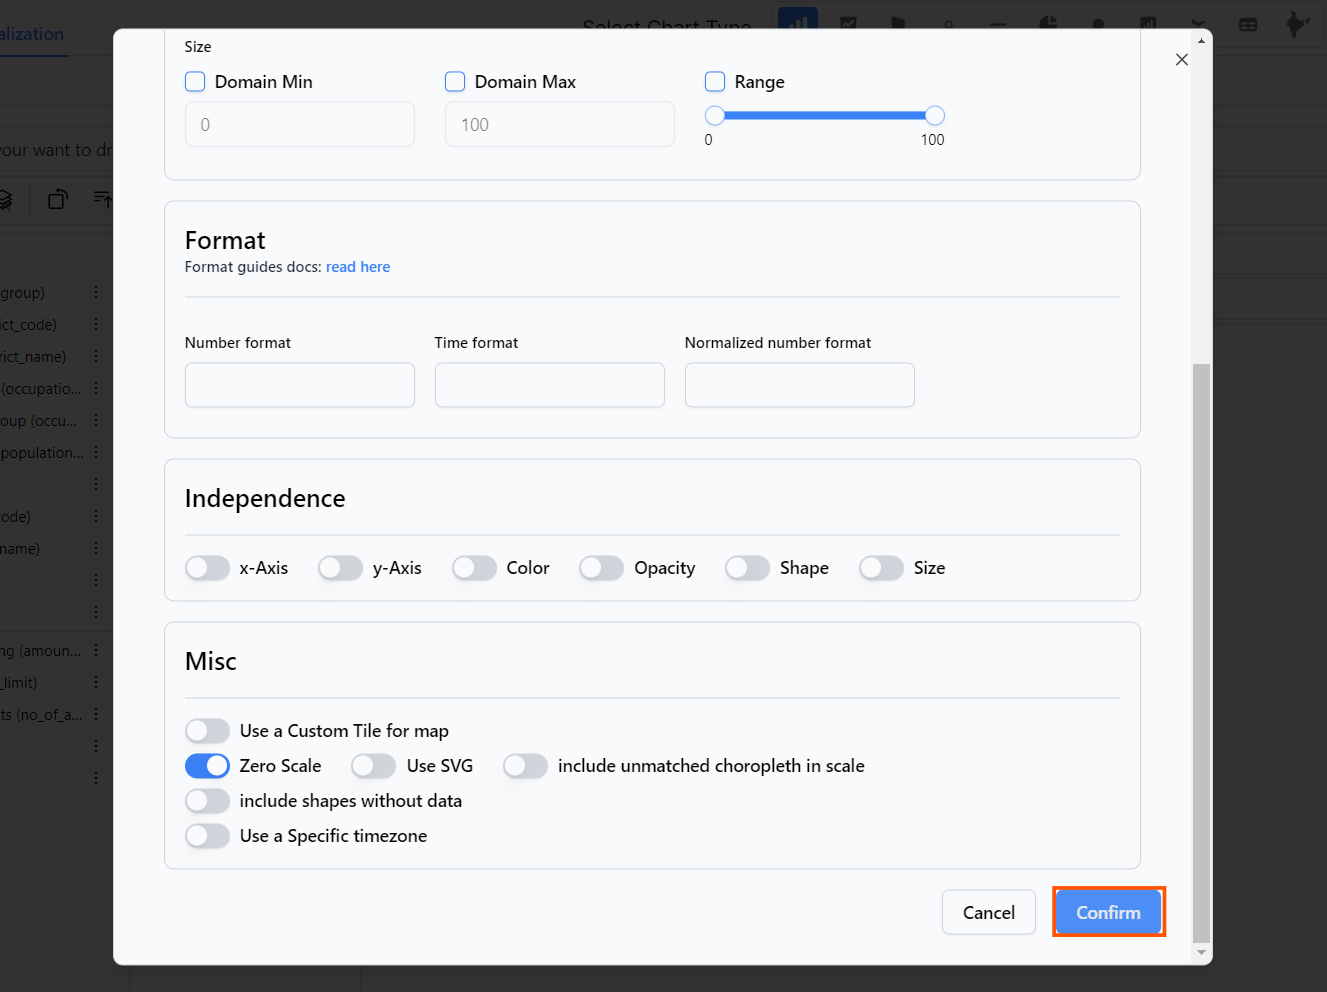The image size is (1327, 992).
Task: Open the format guide "read here" link
Action: click(x=358, y=267)
